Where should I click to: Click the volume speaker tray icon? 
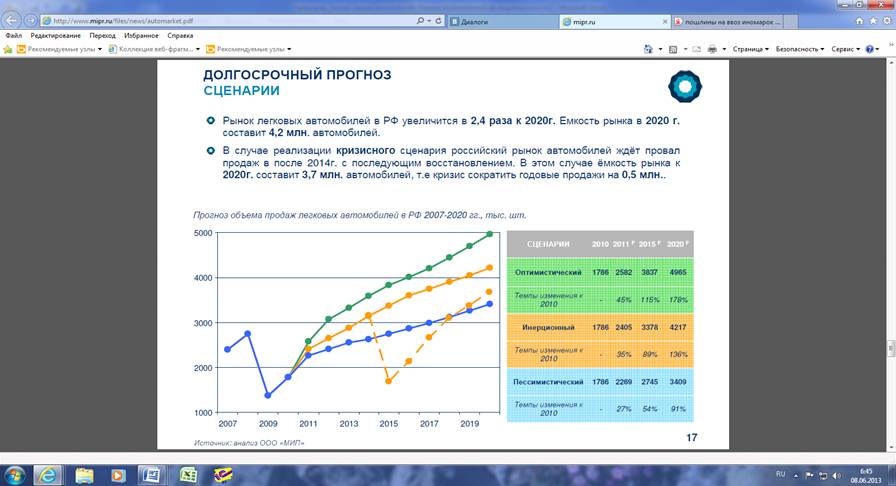tap(837, 476)
